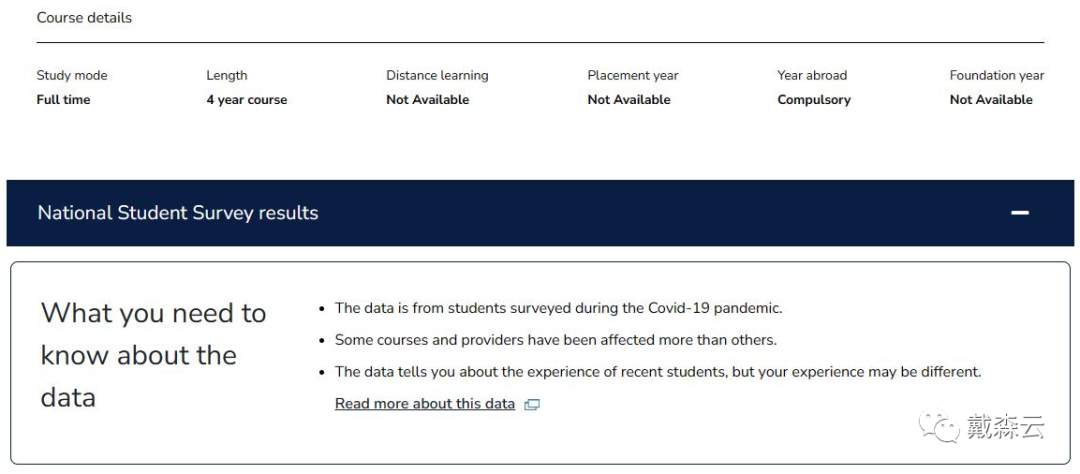Open the Read more about this data link
Image resolution: width=1080 pixels, height=474 pixels.
pyautogui.click(x=425, y=404)
